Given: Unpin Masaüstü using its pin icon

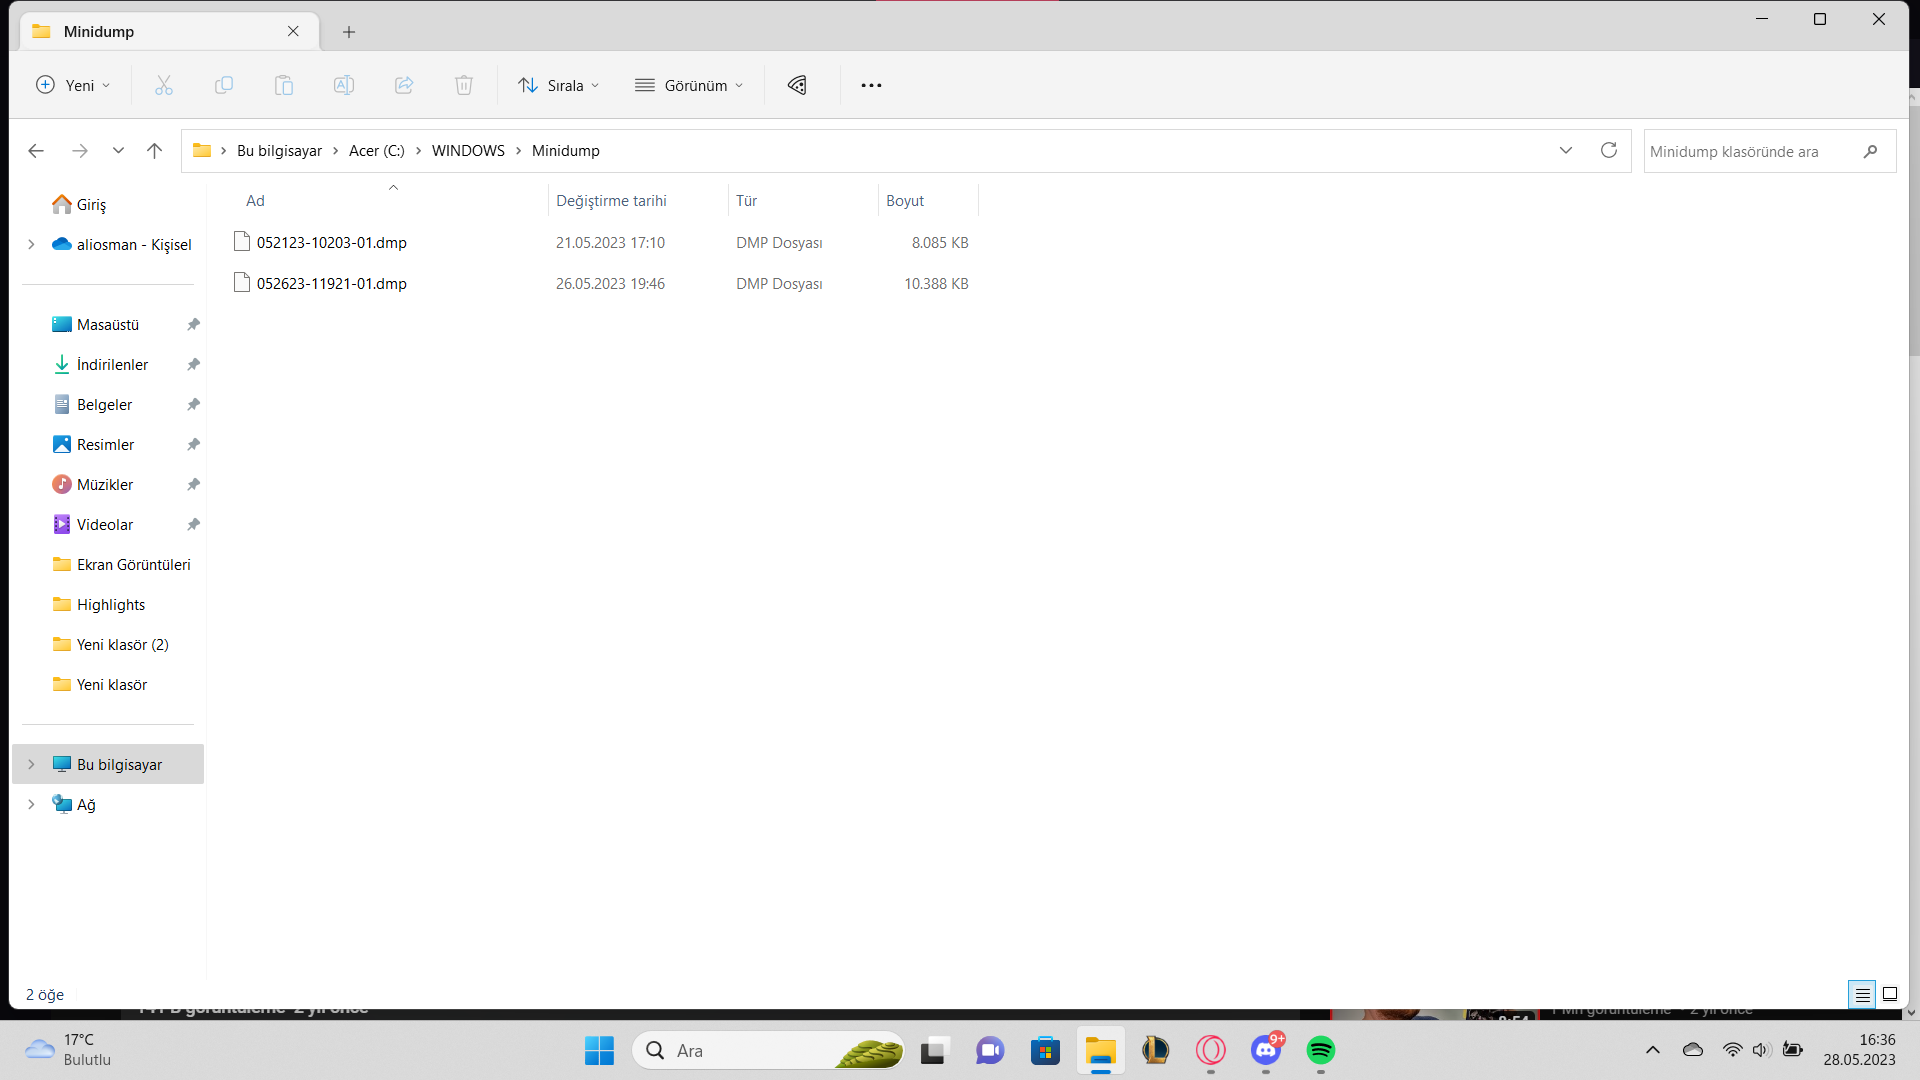Looking at the screenshot, I should click(x=194, y=324).
